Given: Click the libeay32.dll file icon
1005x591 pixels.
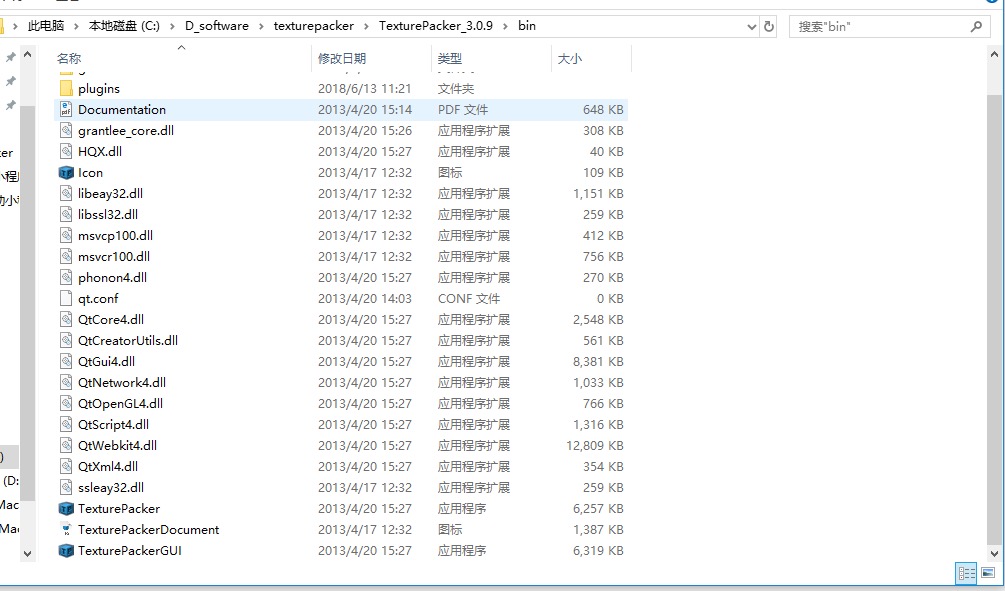Looking at the screenshot, I should tap(66, 194).
